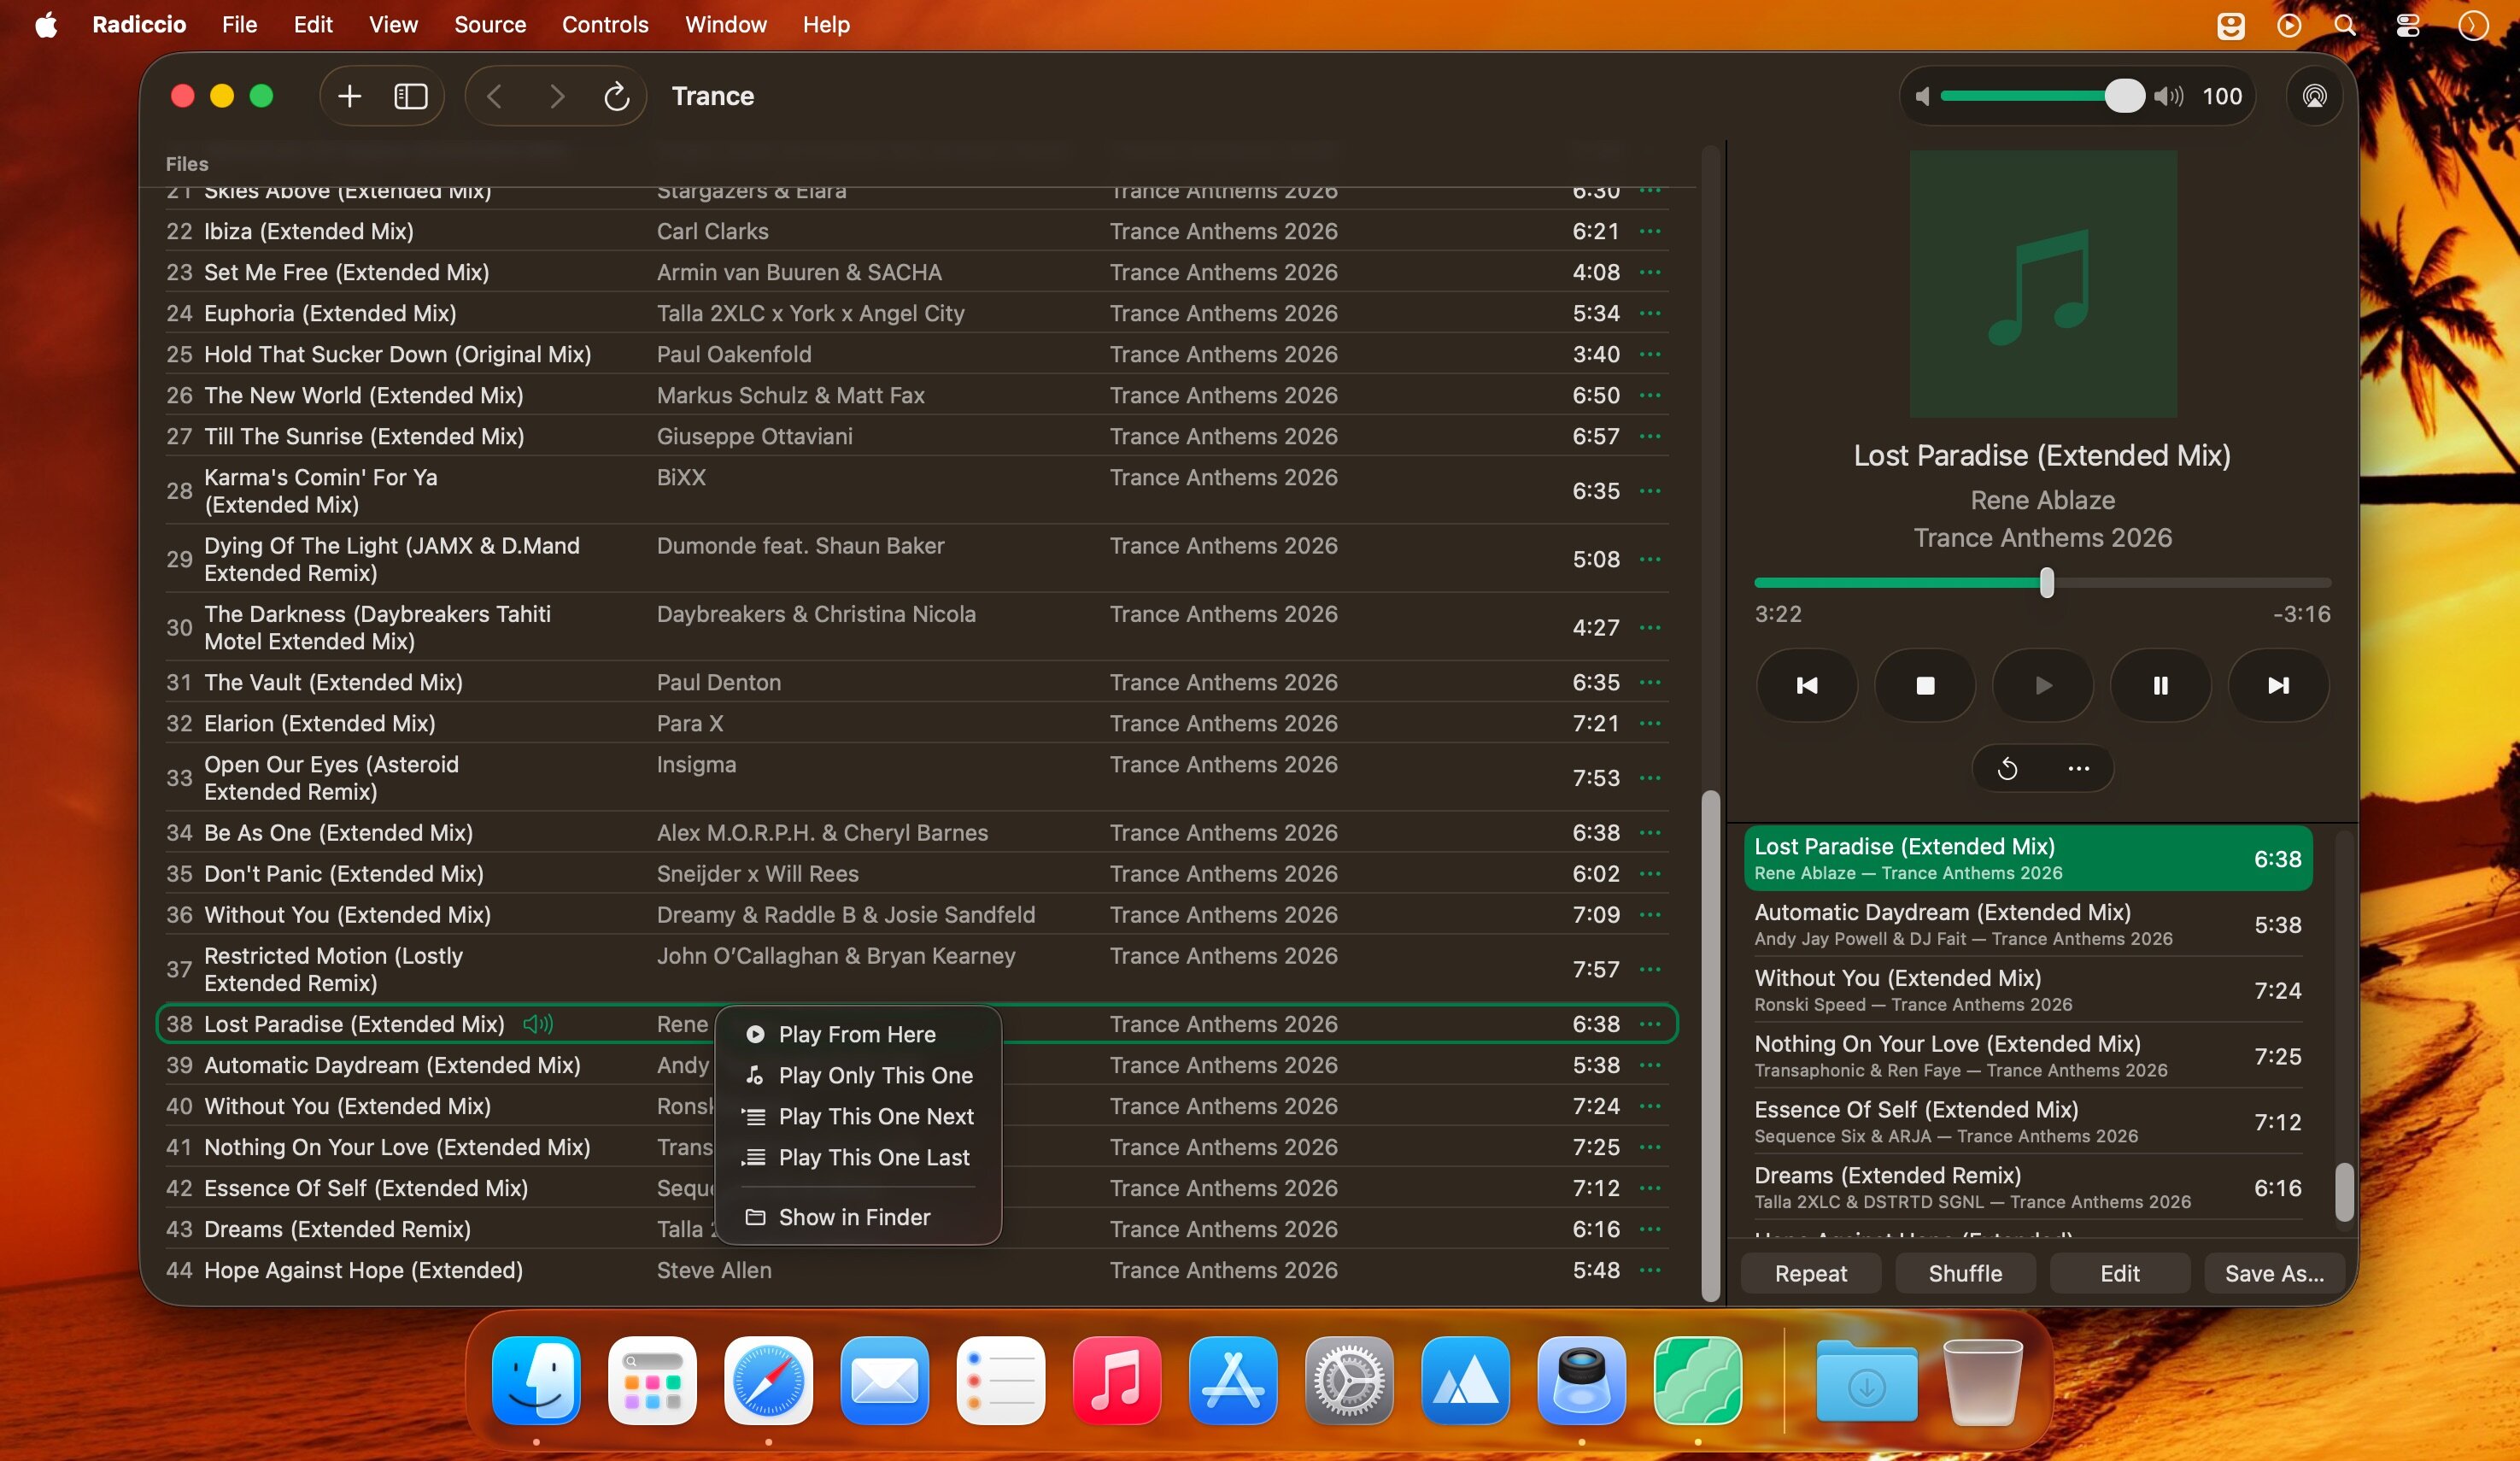The height and width of the screenshot is (1461, 2520).
Task: Click the album artwork placeholder
Action: (2043, 284)
